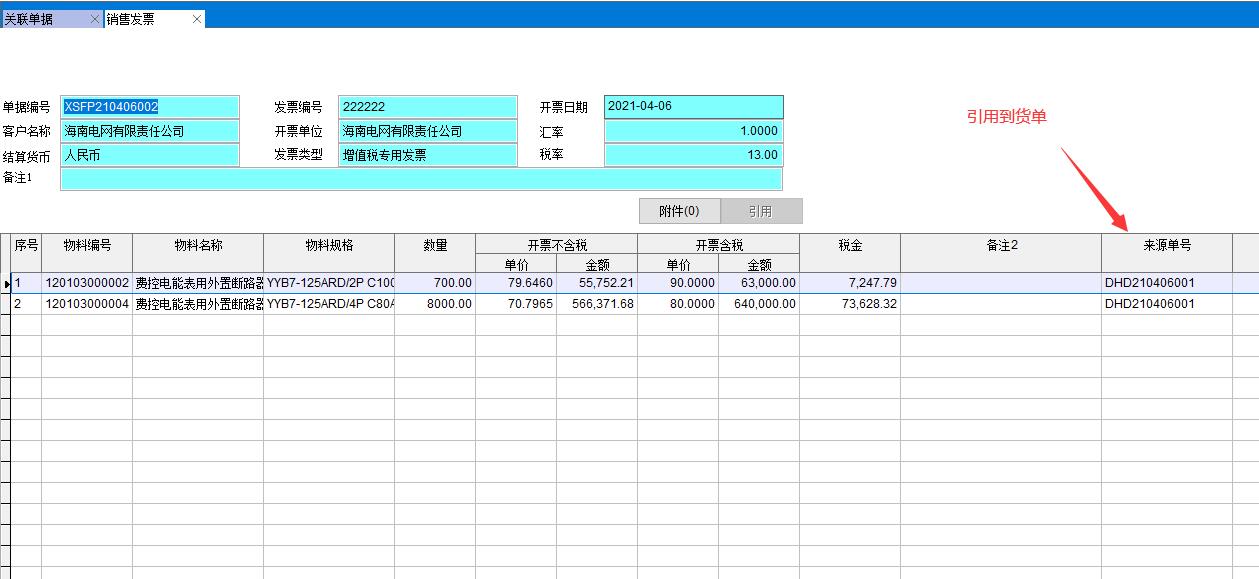1259x579 pixels.
Task: Select the row 1 indicator arrow
Action: 6,284
